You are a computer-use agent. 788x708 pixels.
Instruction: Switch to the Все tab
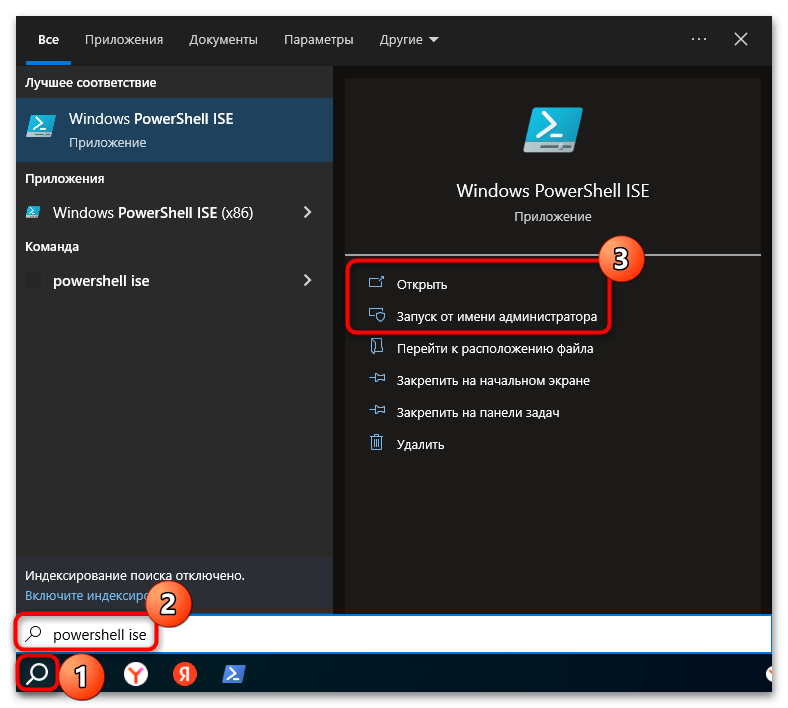click(48, 40)
